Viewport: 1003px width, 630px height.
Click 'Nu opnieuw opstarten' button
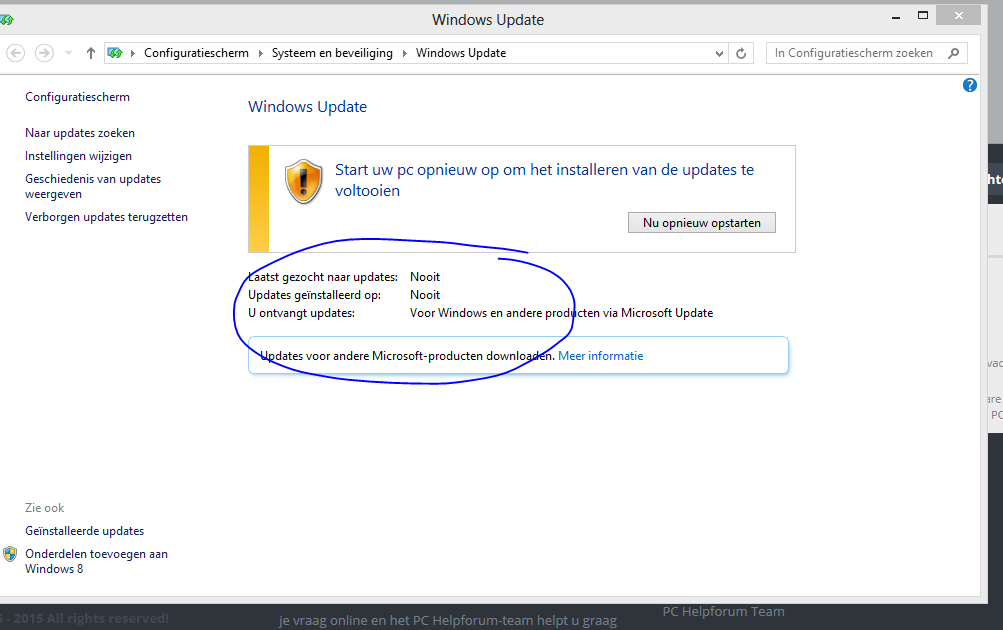702,223
